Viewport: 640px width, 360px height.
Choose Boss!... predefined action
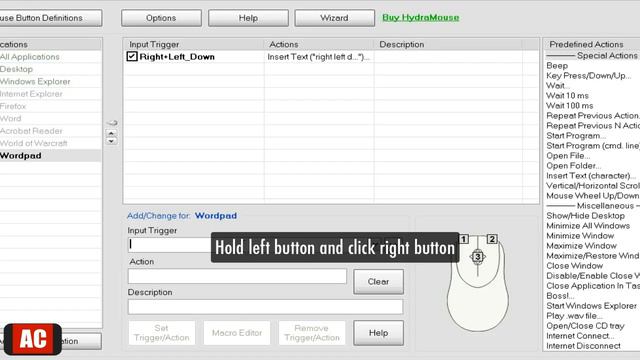tap(560, 296)
